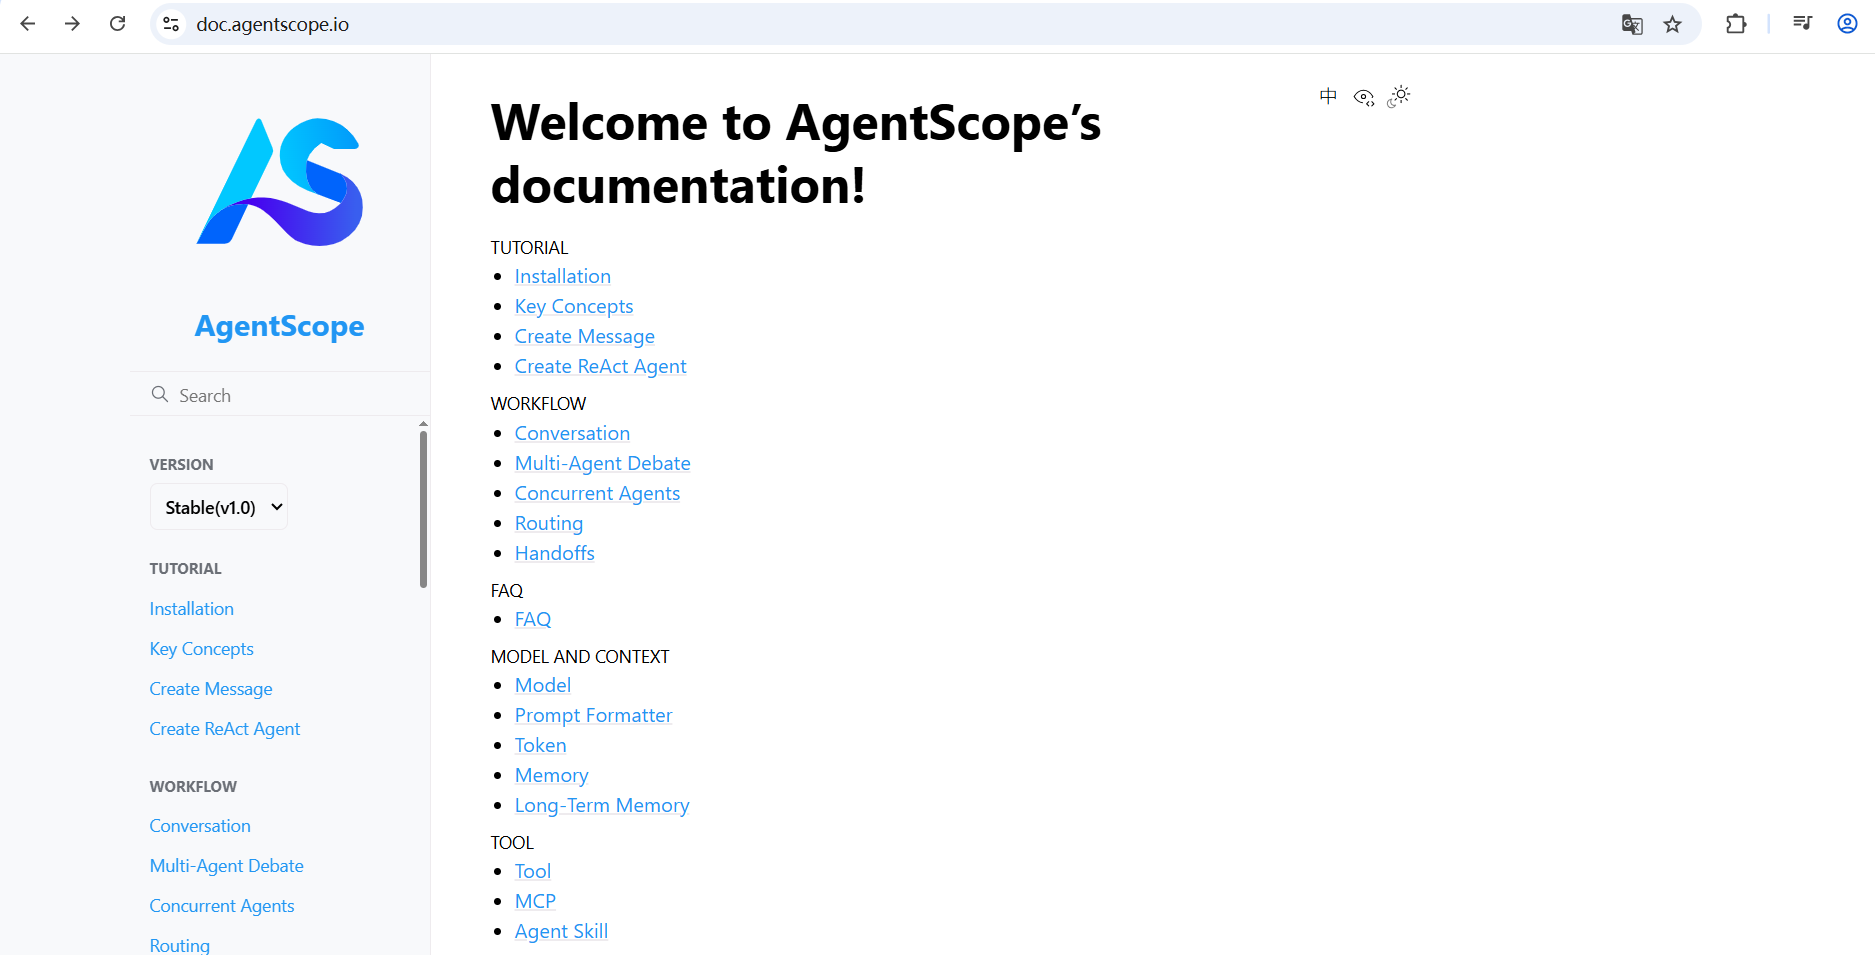Open the browser Extensions menu

pos(1736,24)
